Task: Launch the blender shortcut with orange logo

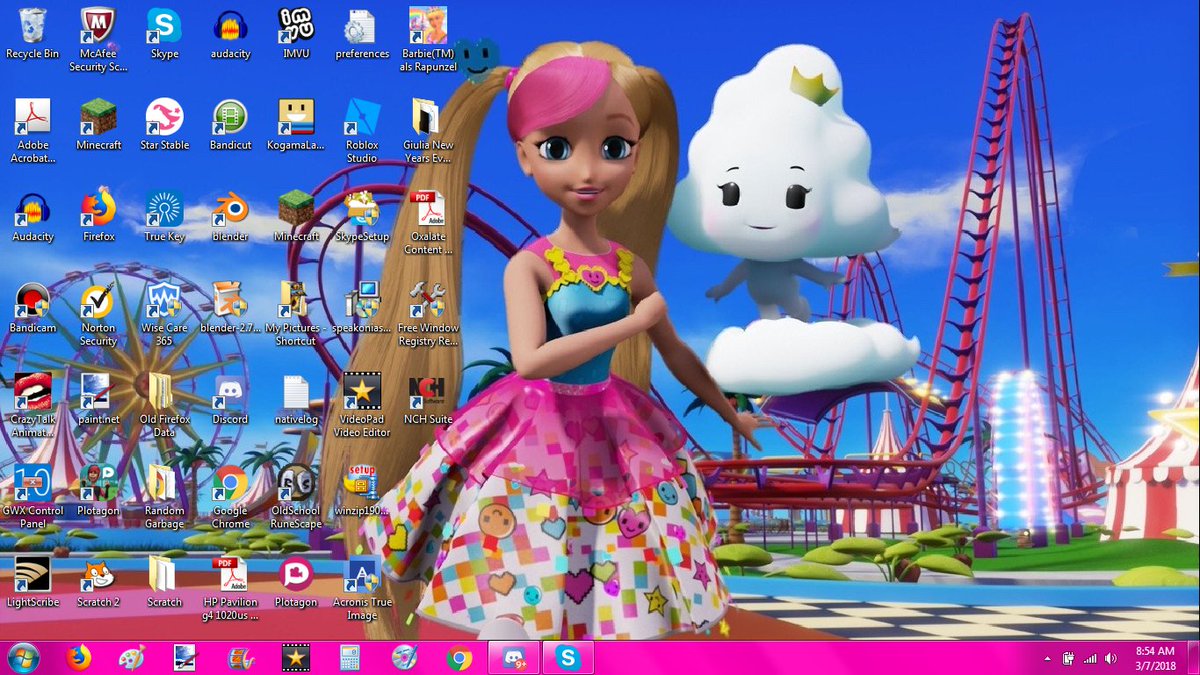Action: [x=230, y=216]
